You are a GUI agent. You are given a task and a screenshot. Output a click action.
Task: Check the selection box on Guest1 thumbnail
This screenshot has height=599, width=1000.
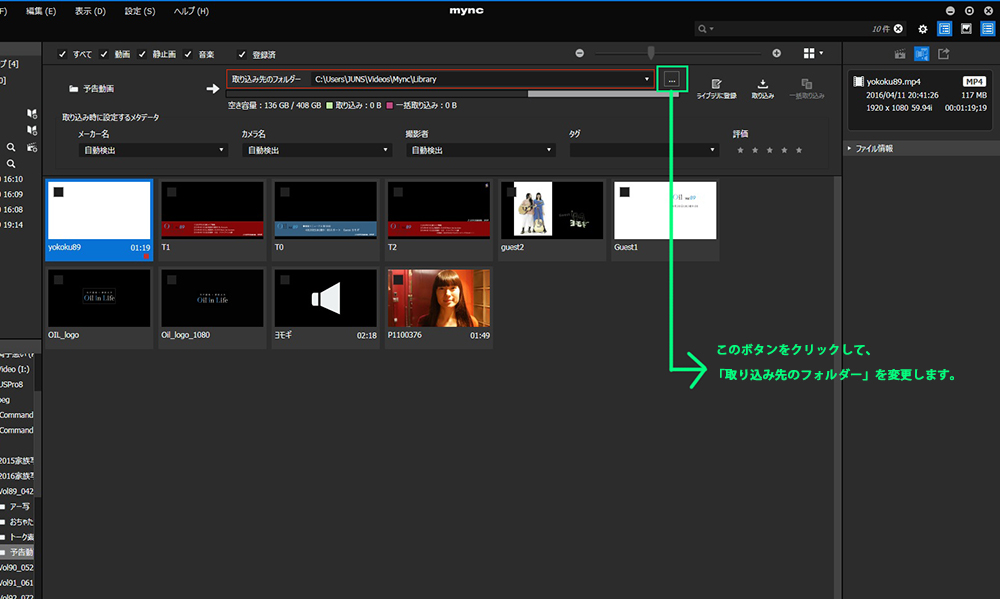(624, 192)
